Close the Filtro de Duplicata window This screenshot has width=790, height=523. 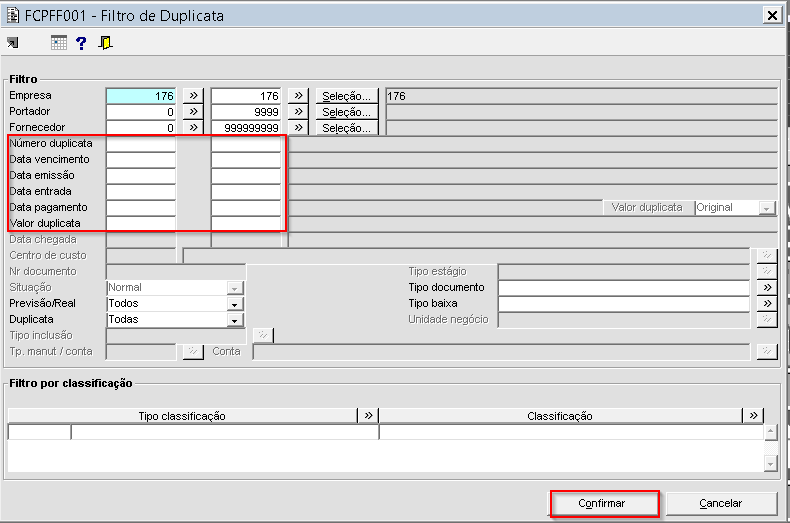coord(772,16)
